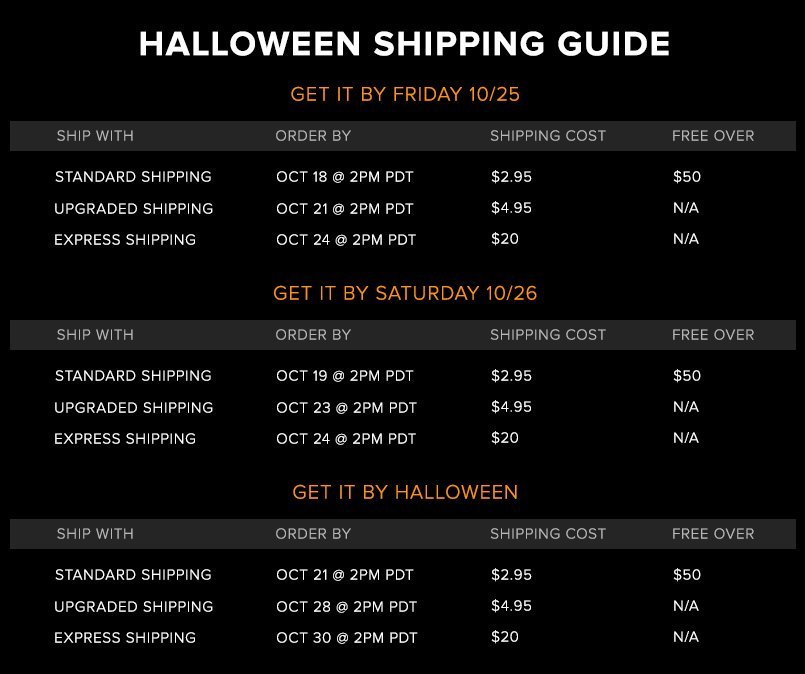
Task: Select Upgraded Shipping in the Saturday table
Action: (133, 408)
